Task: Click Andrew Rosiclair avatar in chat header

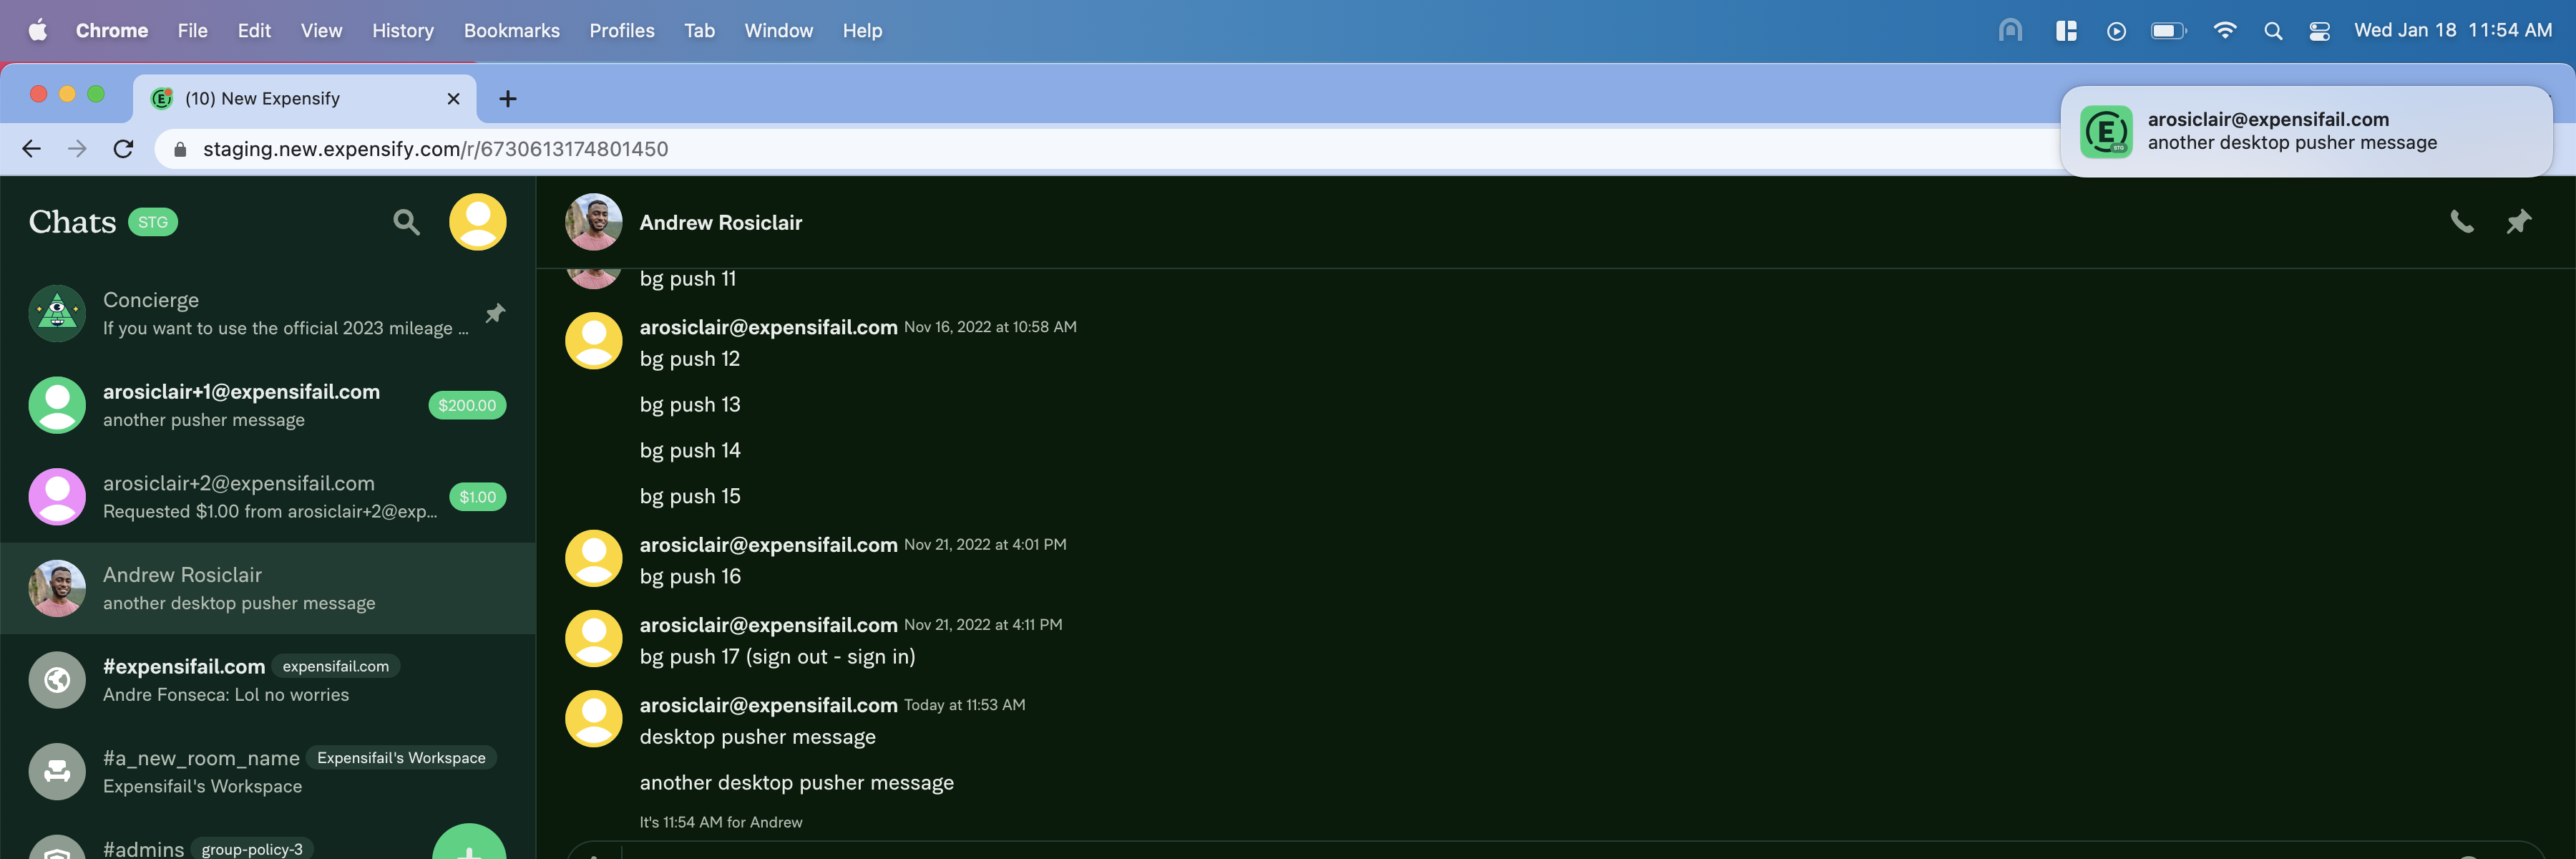Action: coord(594,222)
